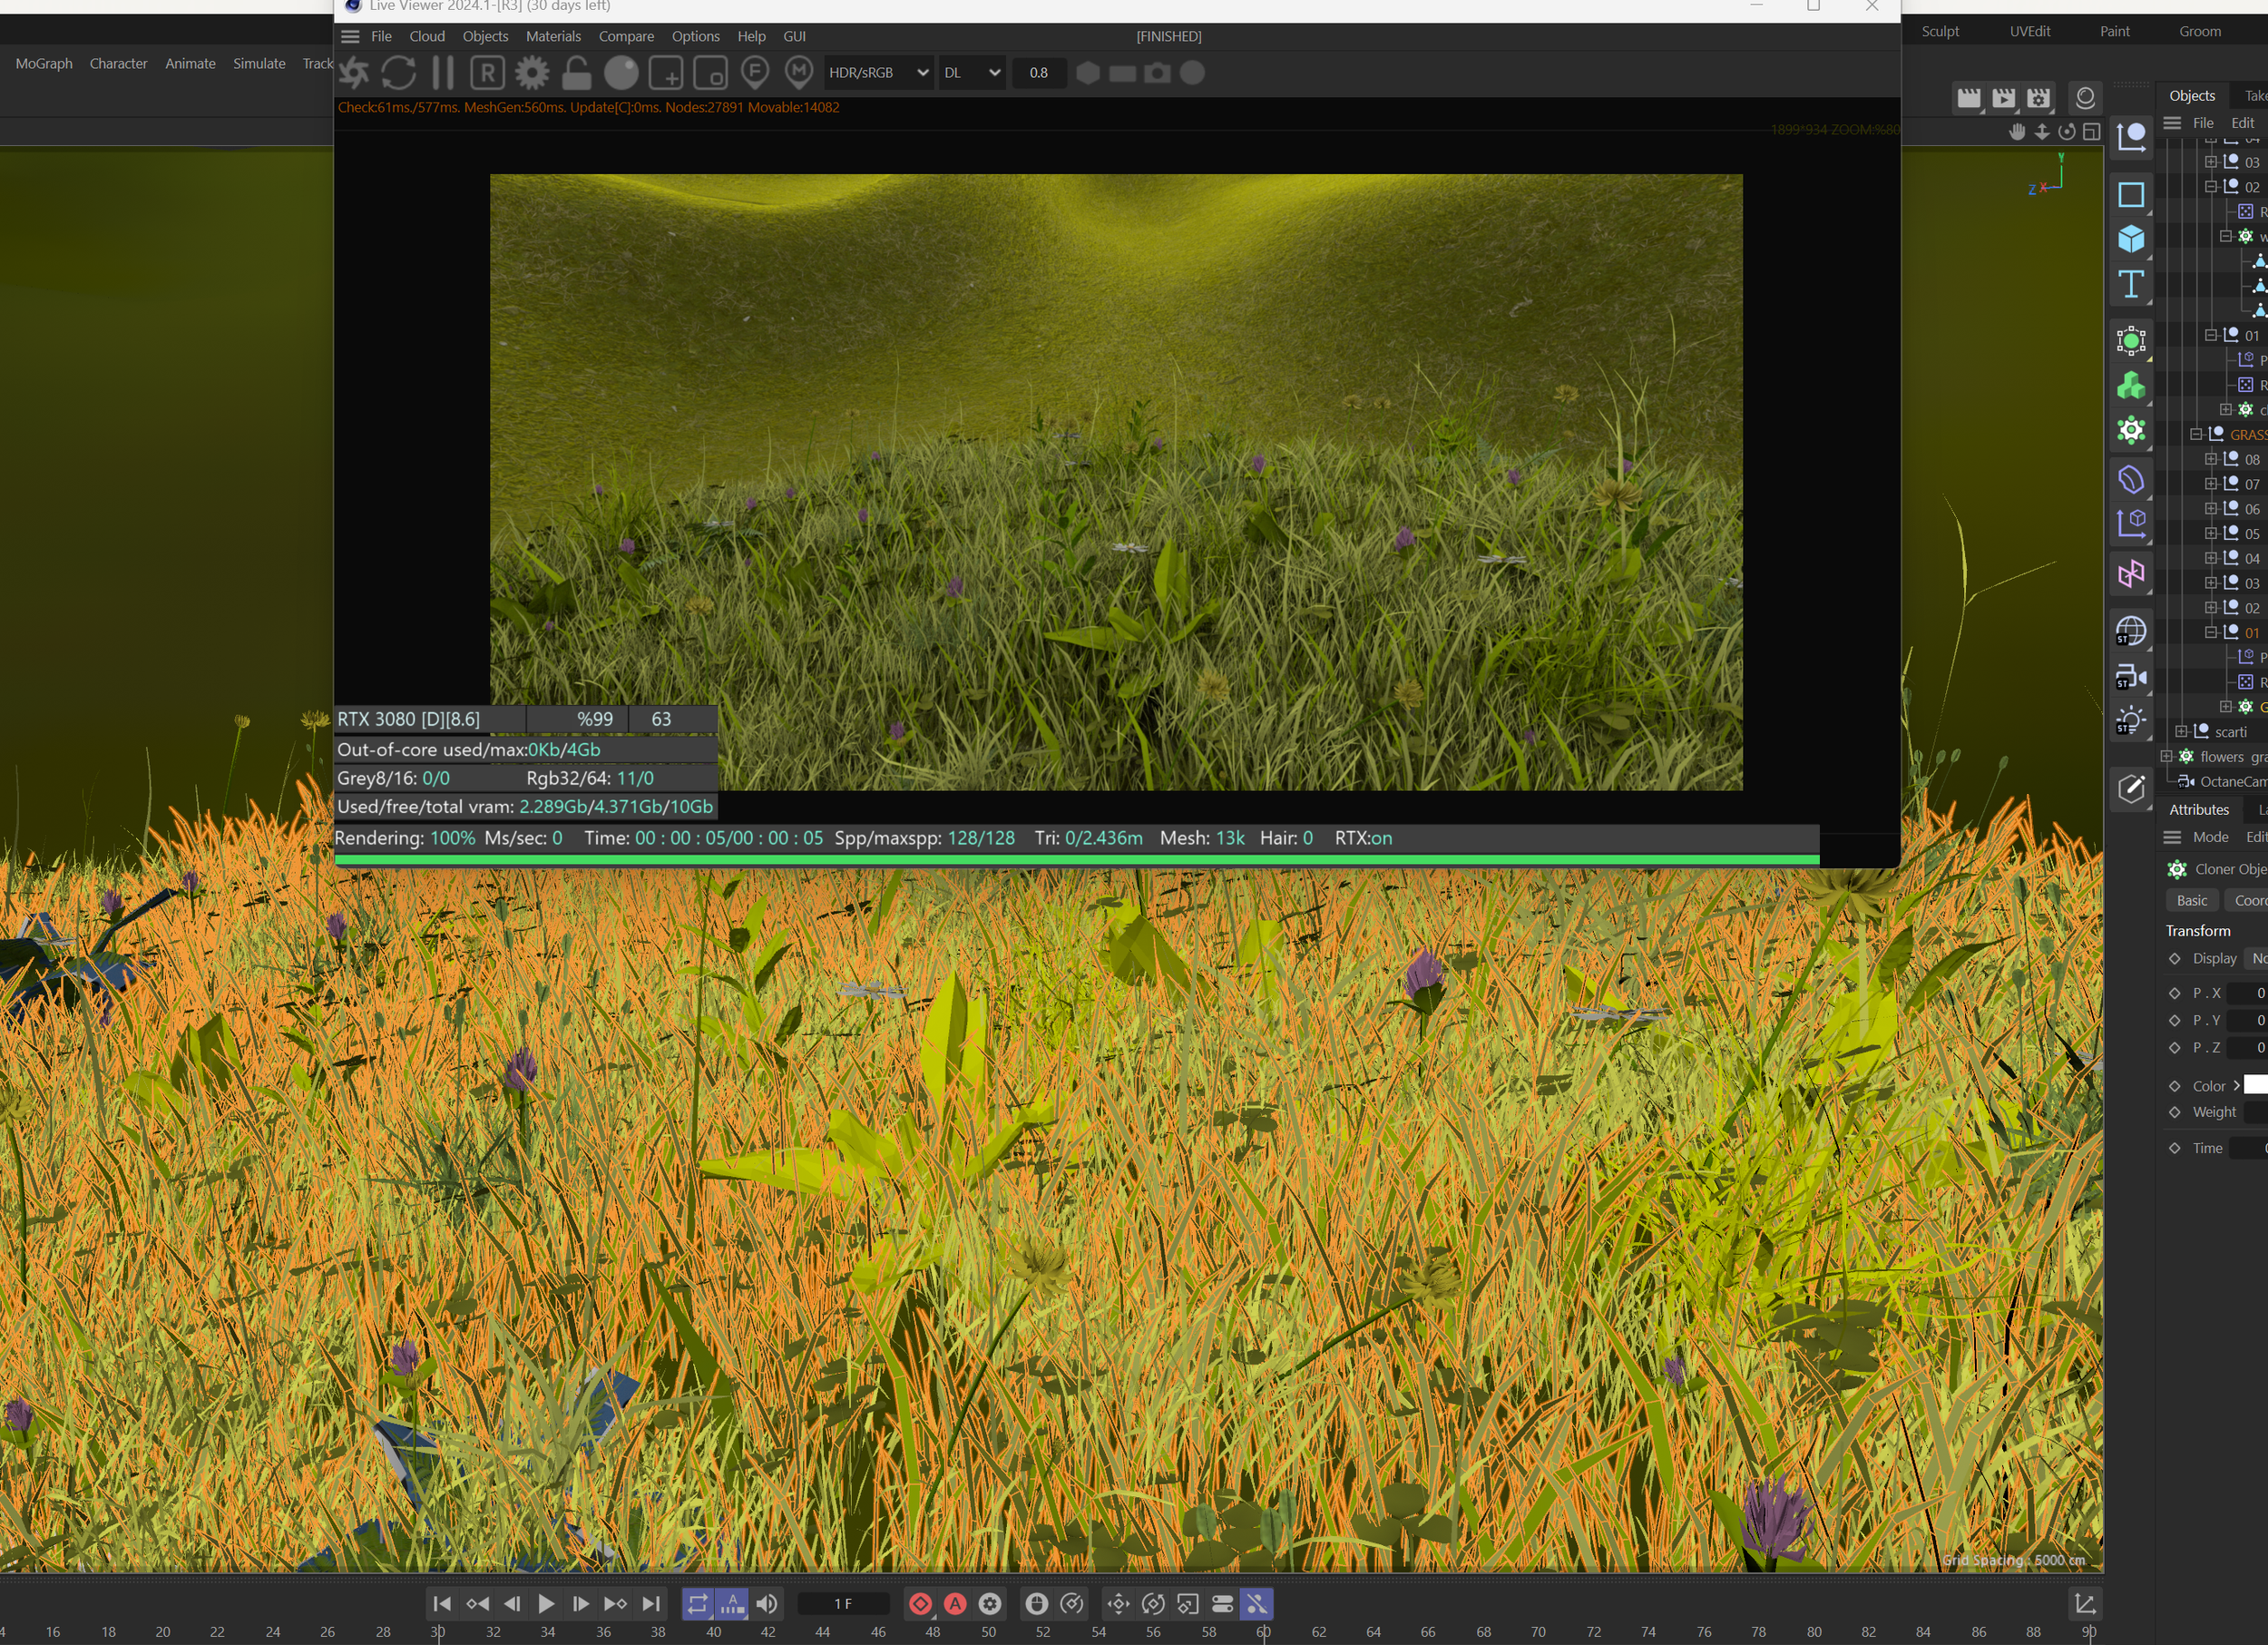
Task: Send scene to Octane render in Live Viewer
Action: click(353, 73)
